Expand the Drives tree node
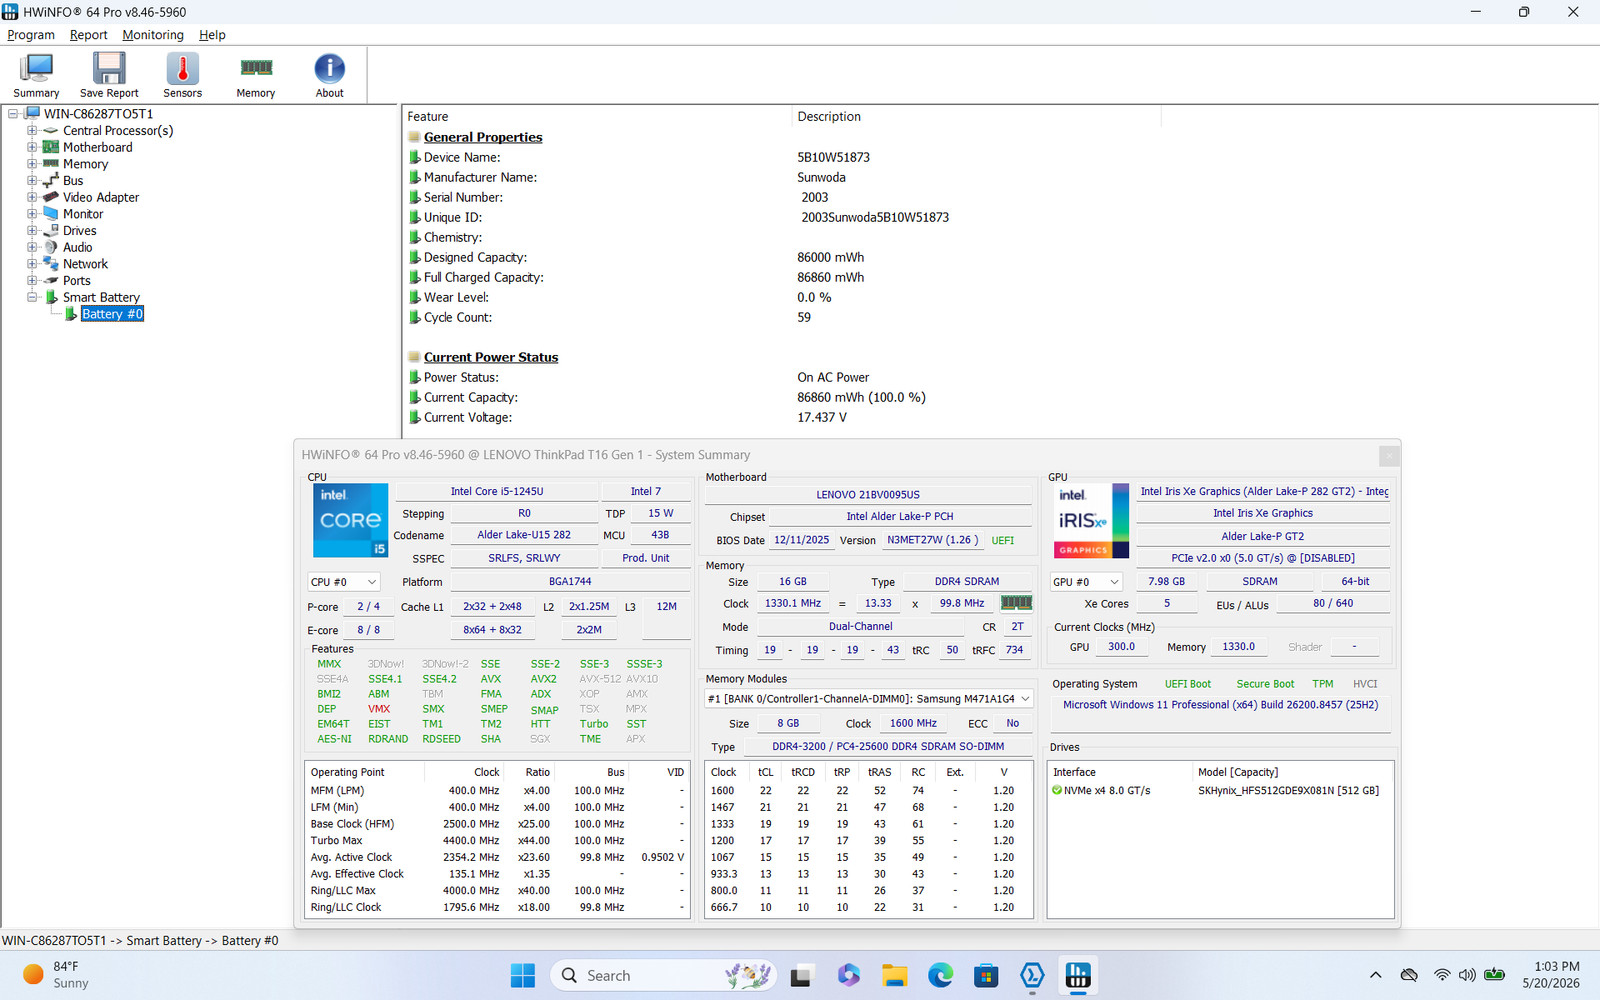This screenshot has width=1600, height=1000. (32, 231)
